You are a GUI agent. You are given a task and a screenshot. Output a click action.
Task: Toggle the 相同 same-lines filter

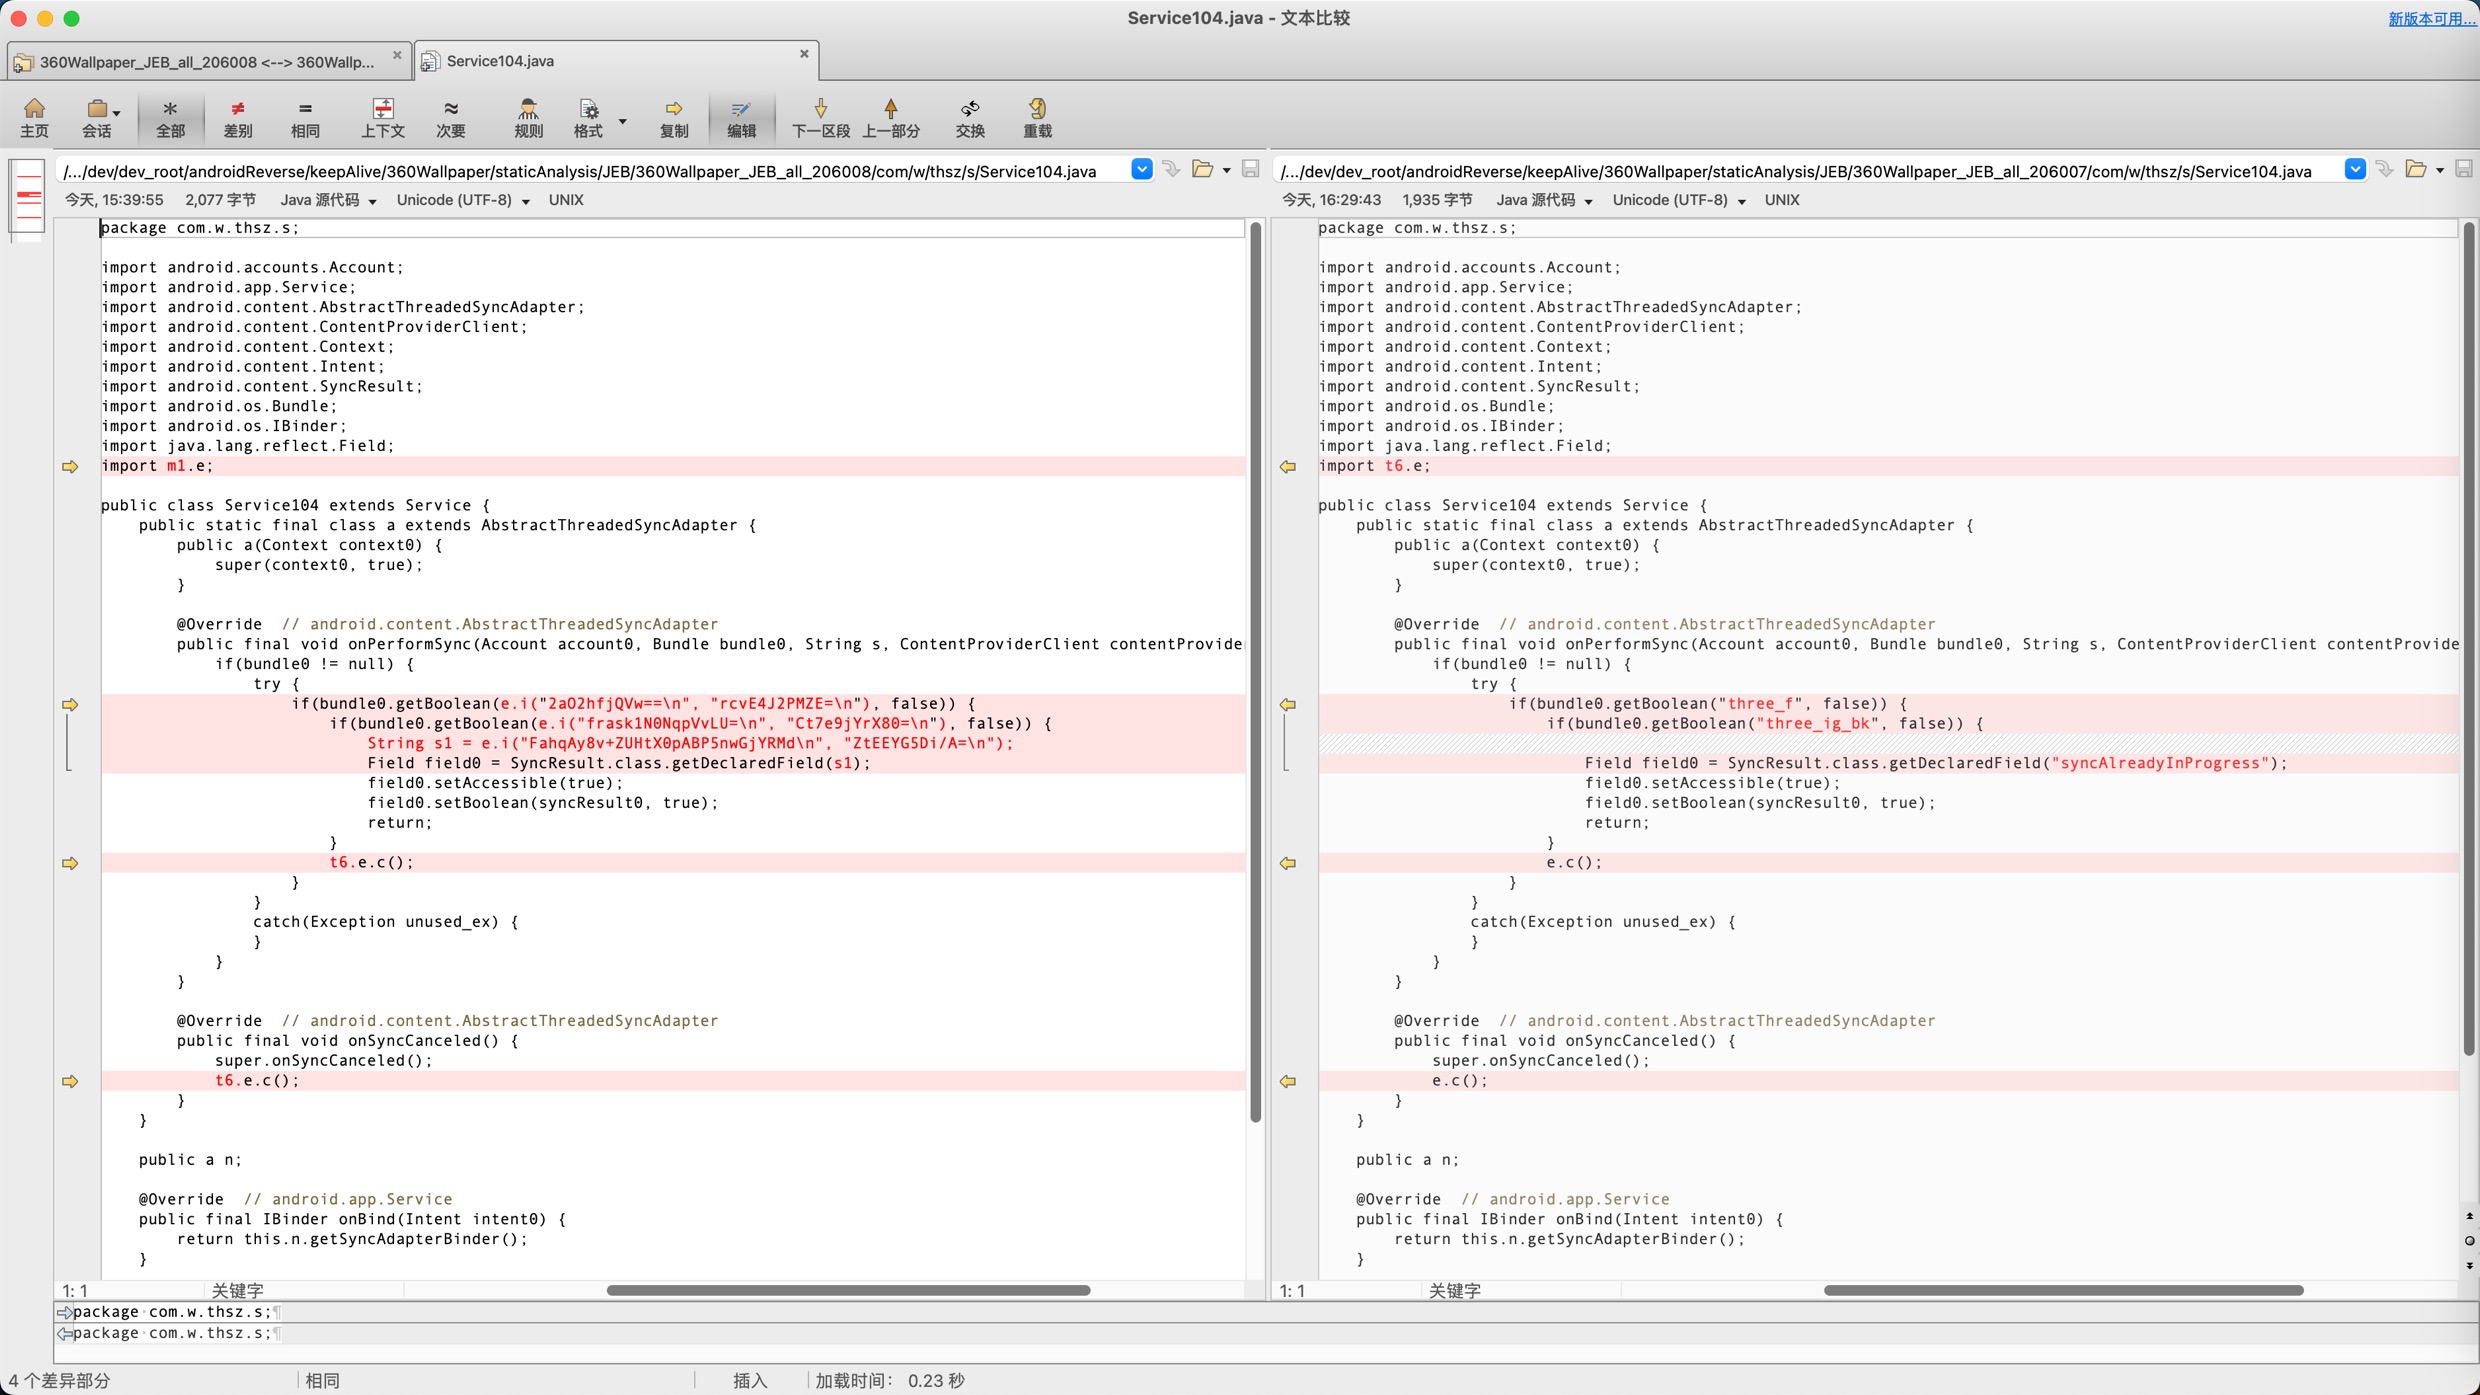[x=305, y=118]
